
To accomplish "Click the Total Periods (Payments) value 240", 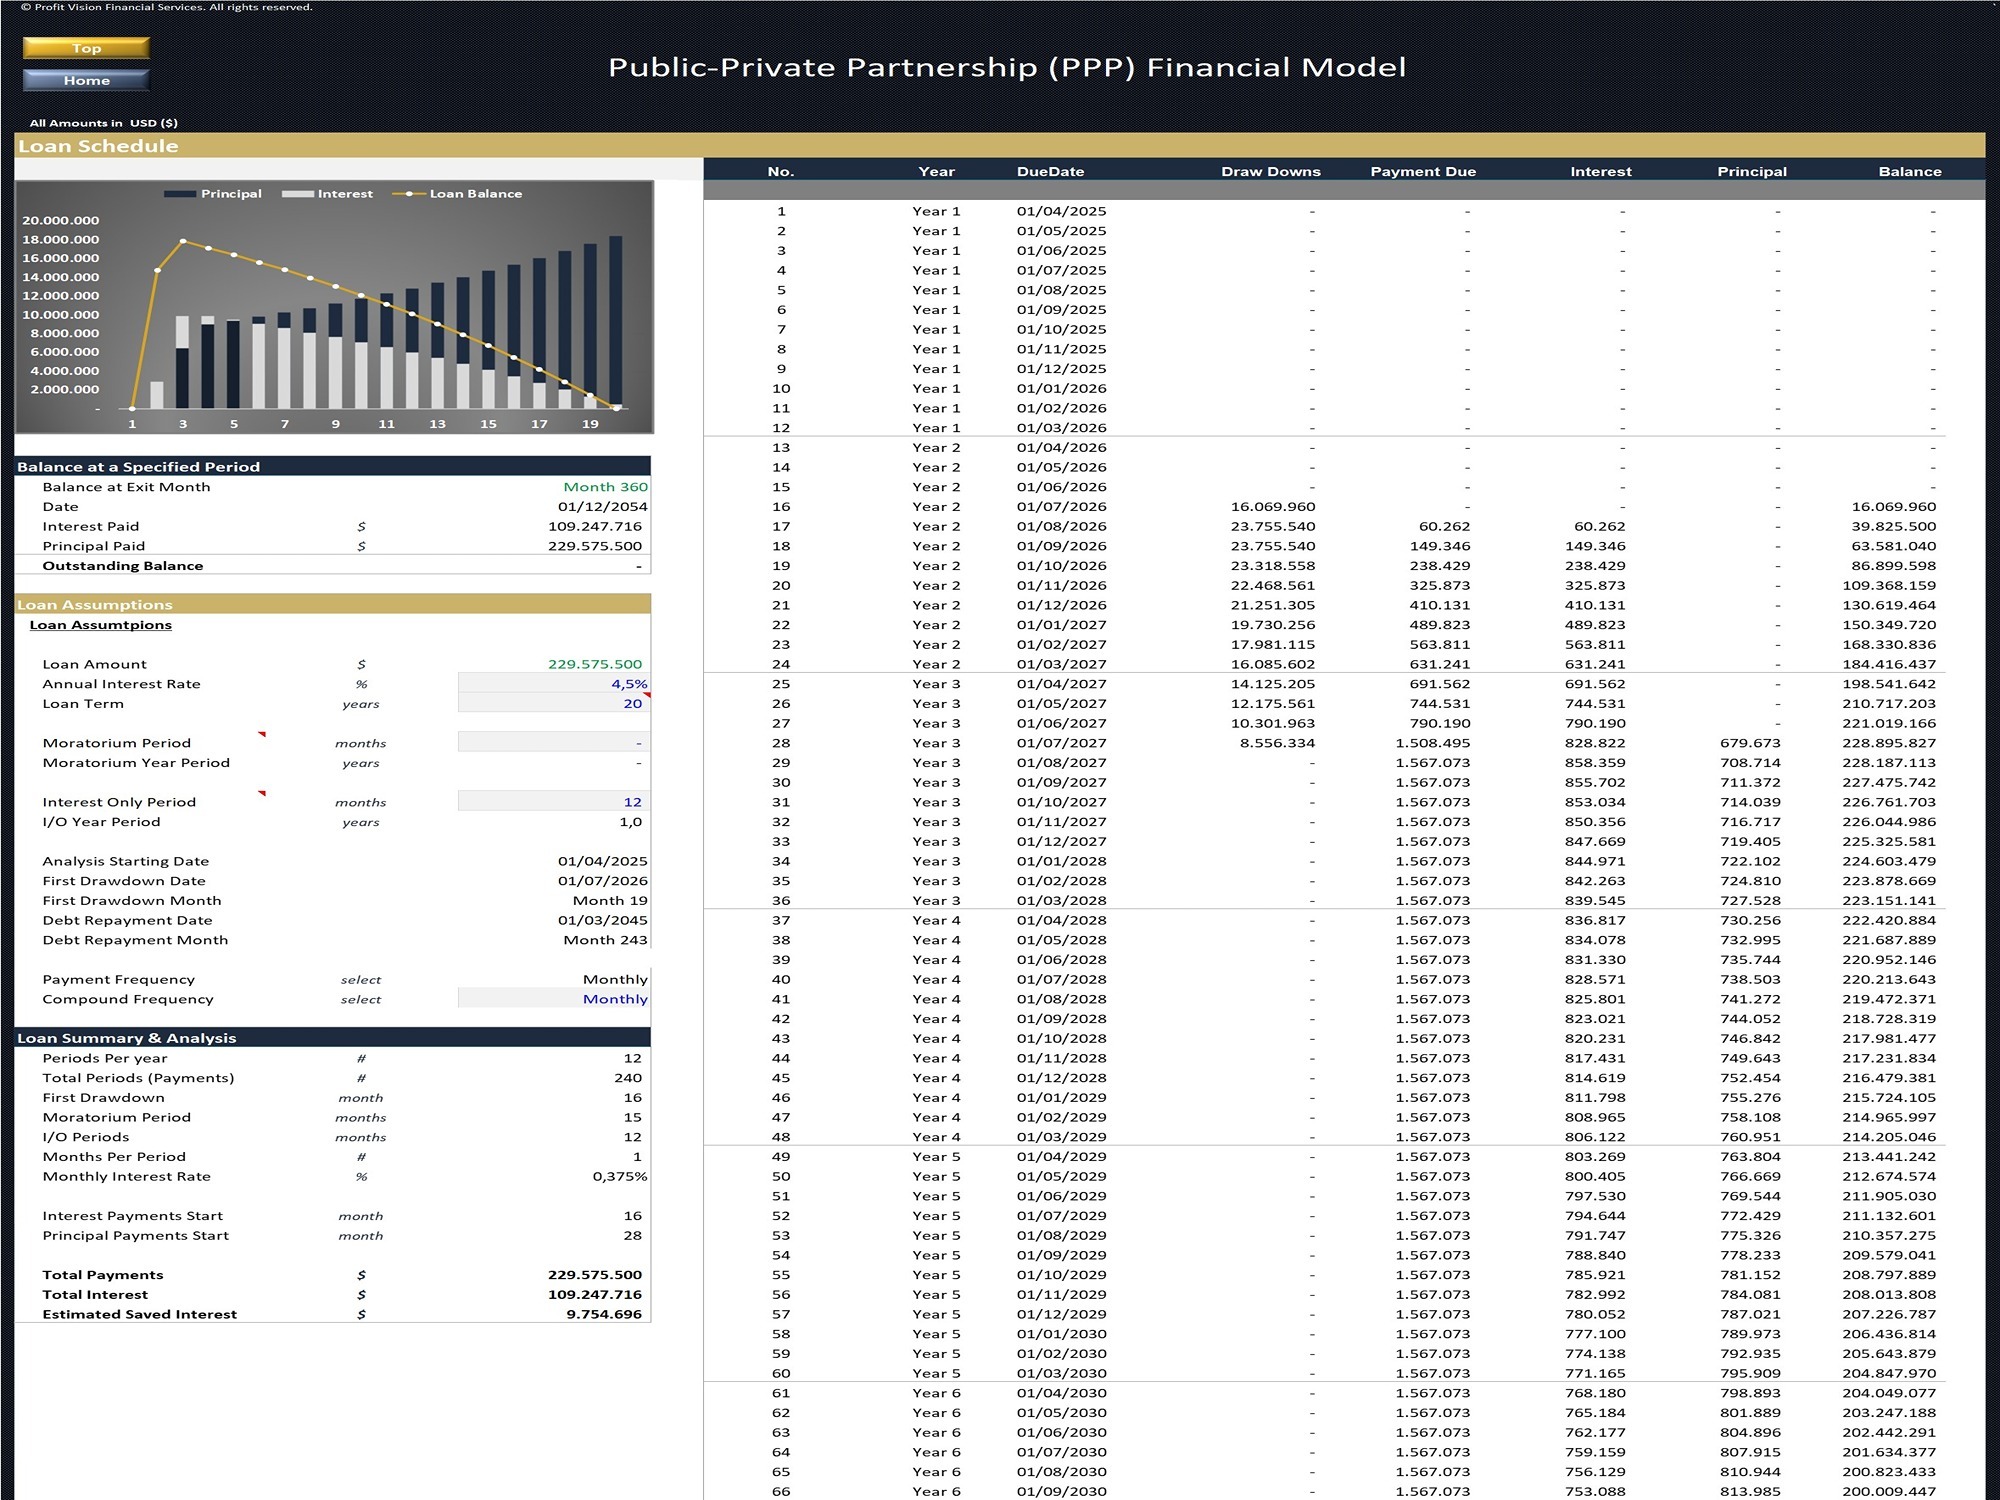I will pos(628,1077).
